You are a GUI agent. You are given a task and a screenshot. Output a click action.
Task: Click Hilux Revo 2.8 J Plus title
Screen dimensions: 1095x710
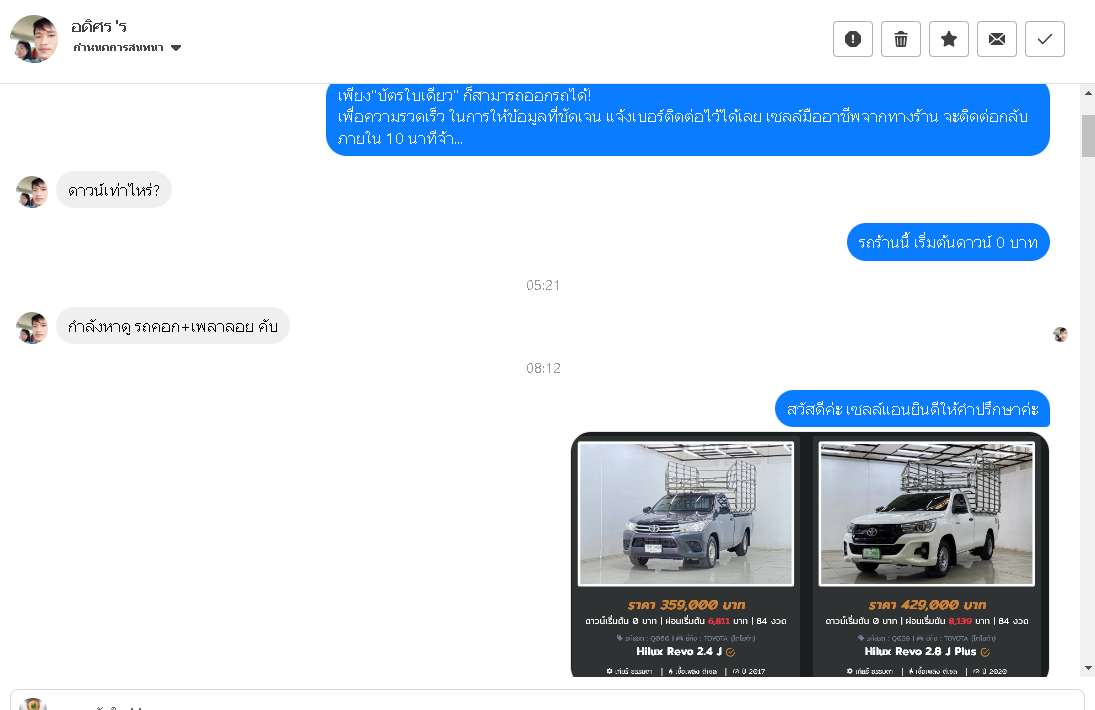(x=920, y=651)
